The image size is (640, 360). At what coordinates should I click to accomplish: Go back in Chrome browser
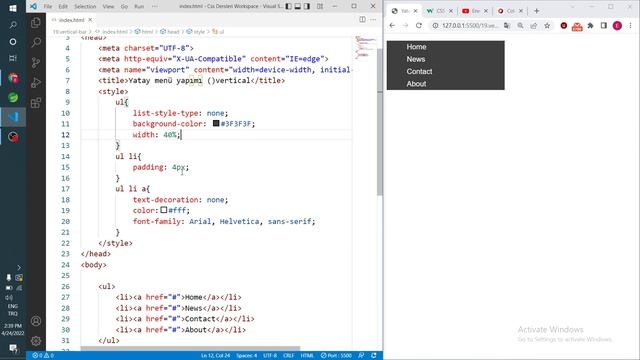pos(392,25)
